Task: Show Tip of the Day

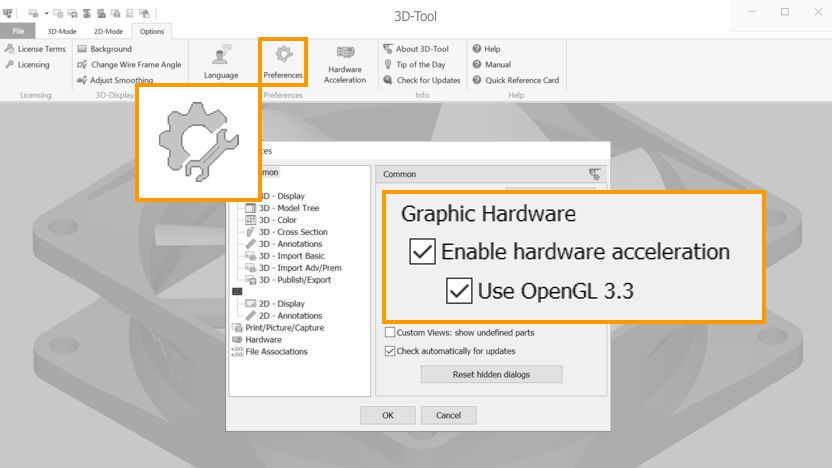Action: [414, 65]
